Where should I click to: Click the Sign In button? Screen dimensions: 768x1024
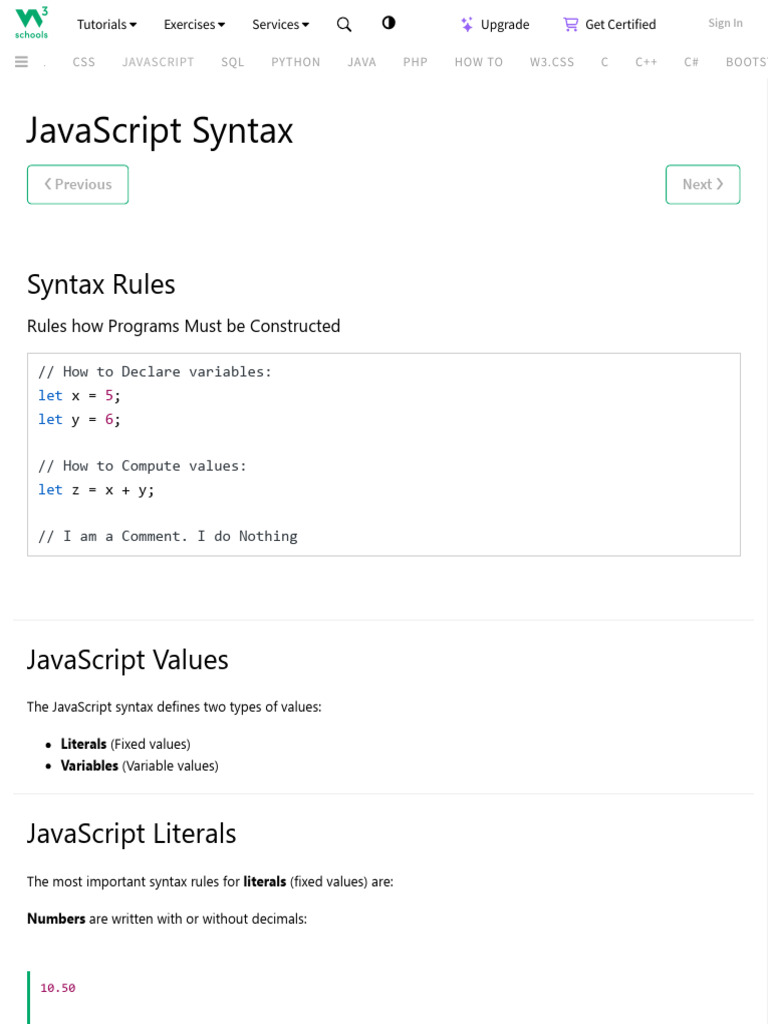(x=725, y=23)
